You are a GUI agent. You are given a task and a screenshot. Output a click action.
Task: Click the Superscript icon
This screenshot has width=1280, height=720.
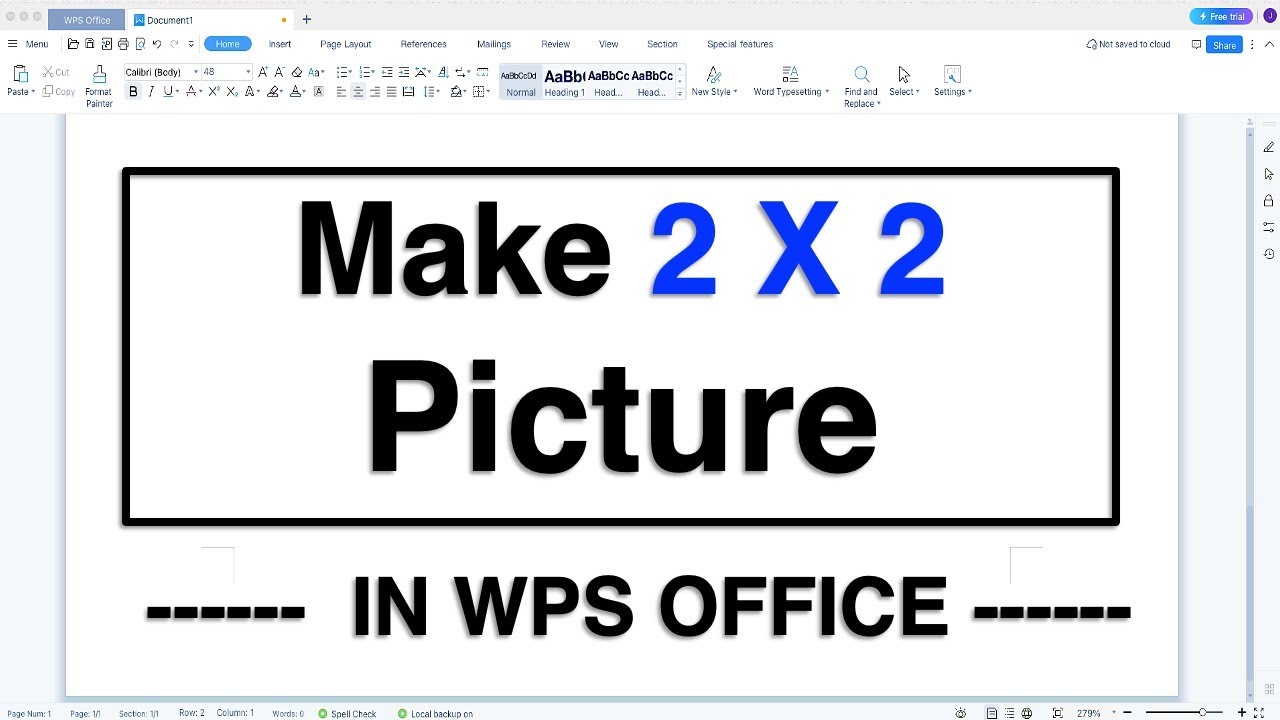[x=214, y=91]
